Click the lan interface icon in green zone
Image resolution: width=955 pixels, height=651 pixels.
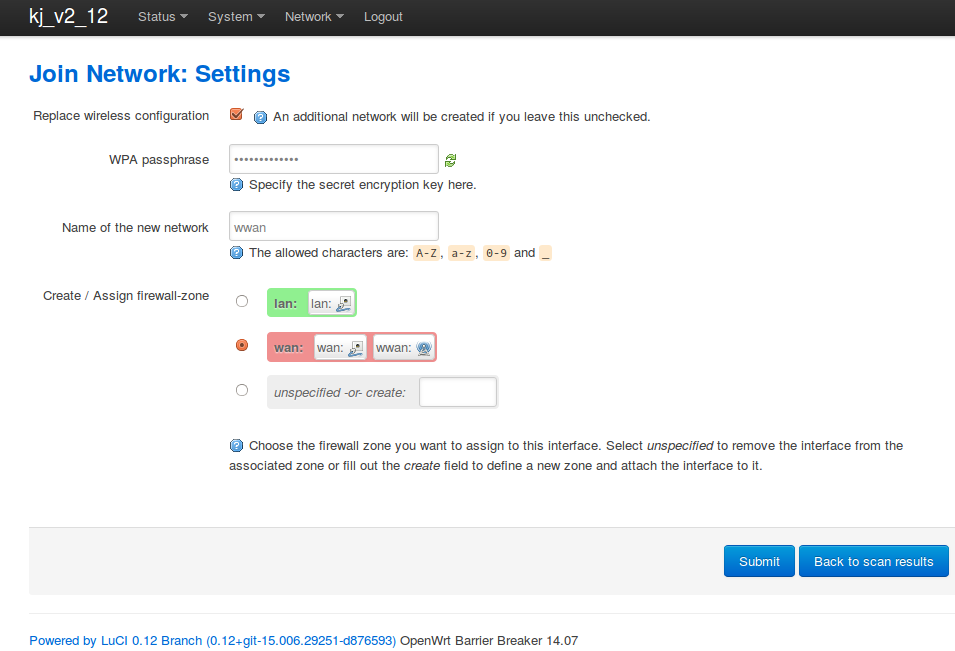344,303
